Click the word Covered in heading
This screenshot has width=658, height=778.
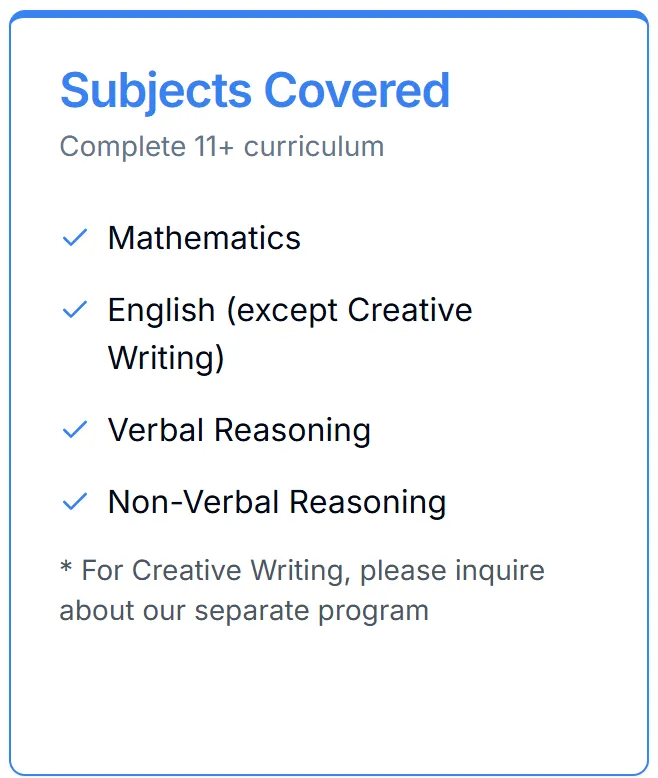click(357, 90)
